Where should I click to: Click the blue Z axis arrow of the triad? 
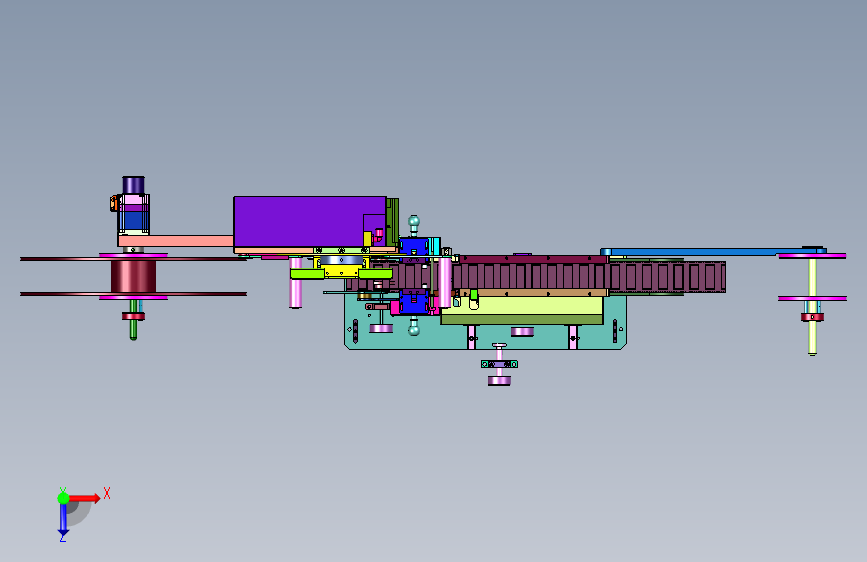point(63,520)
